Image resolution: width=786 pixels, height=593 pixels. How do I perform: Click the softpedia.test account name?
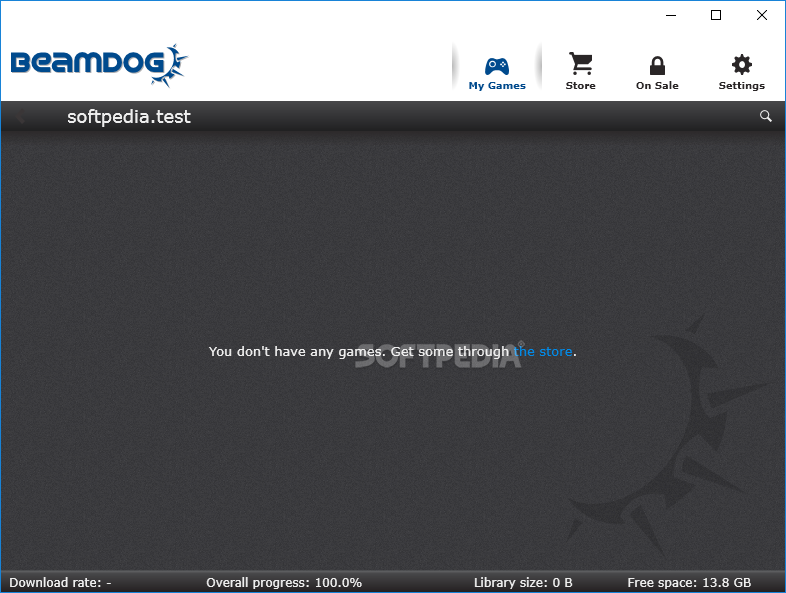pyautogui.click(x=129, y=117)
